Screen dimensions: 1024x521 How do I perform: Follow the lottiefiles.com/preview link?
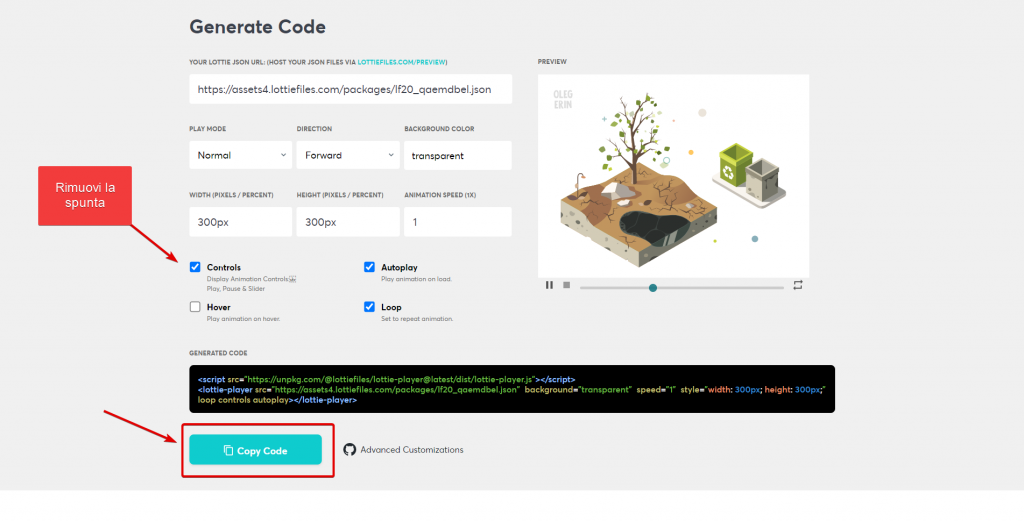400,61
